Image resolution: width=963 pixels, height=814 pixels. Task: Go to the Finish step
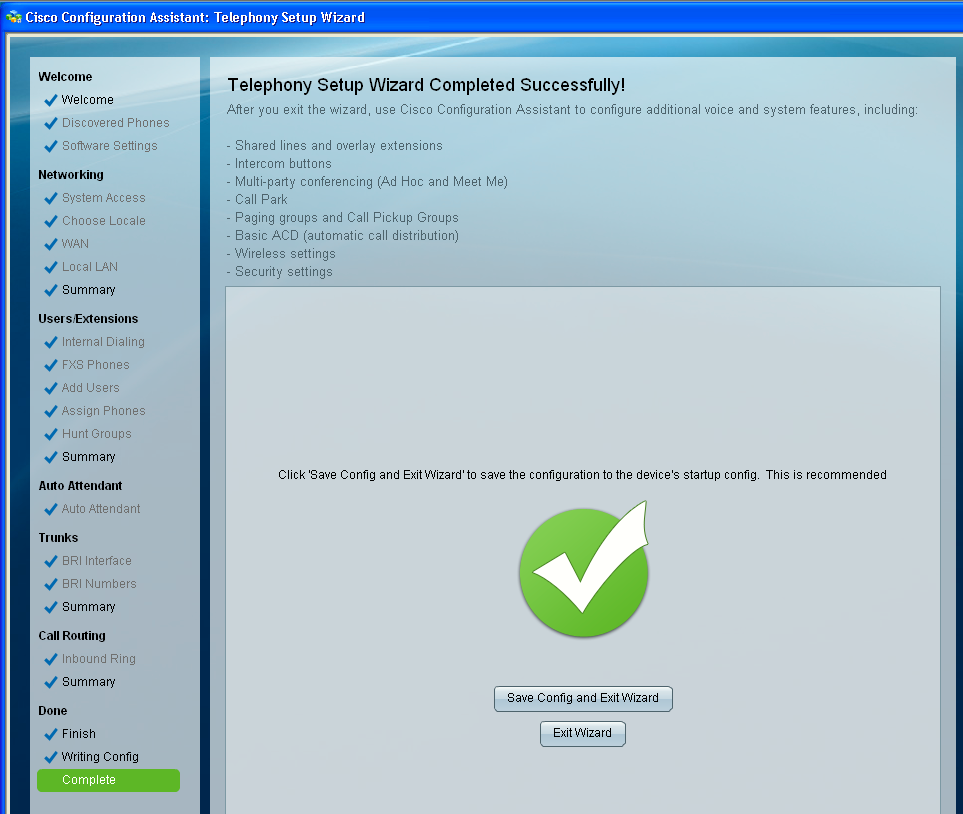pyautogui.click(x=79, y=734)
